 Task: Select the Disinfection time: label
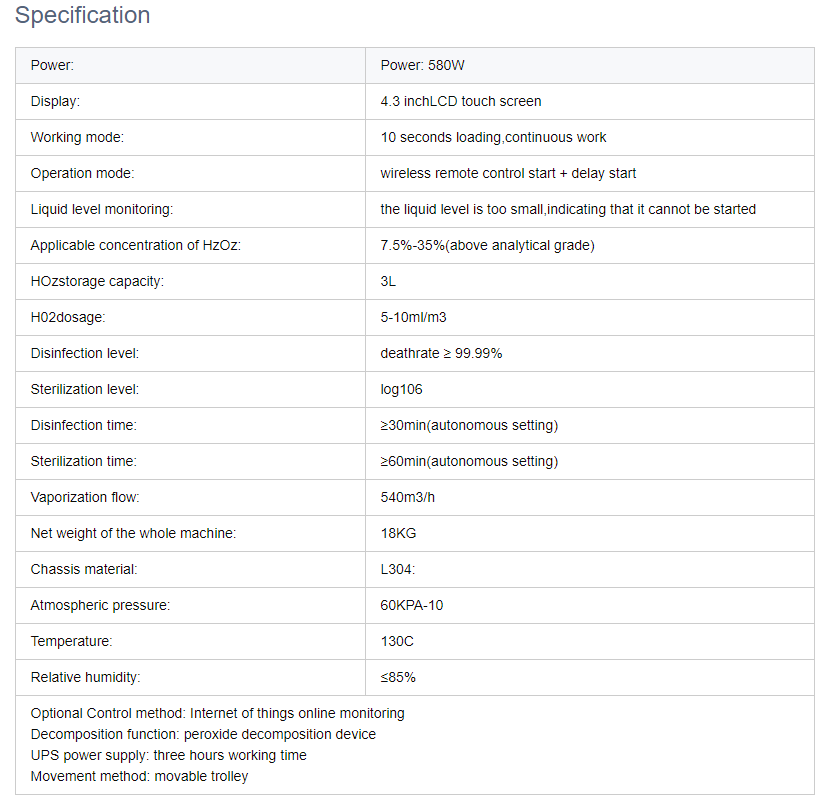[x=83, y=425]
